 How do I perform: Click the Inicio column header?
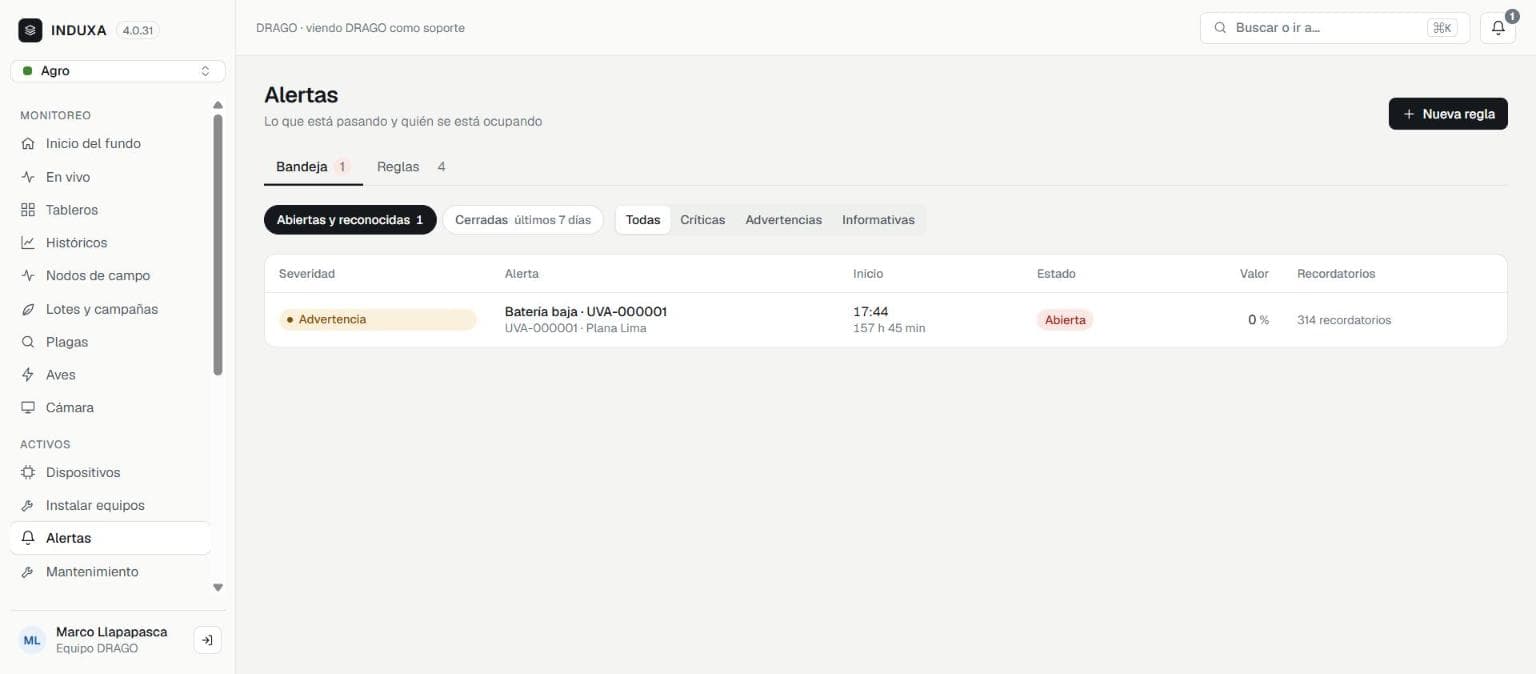pos(868,274)
